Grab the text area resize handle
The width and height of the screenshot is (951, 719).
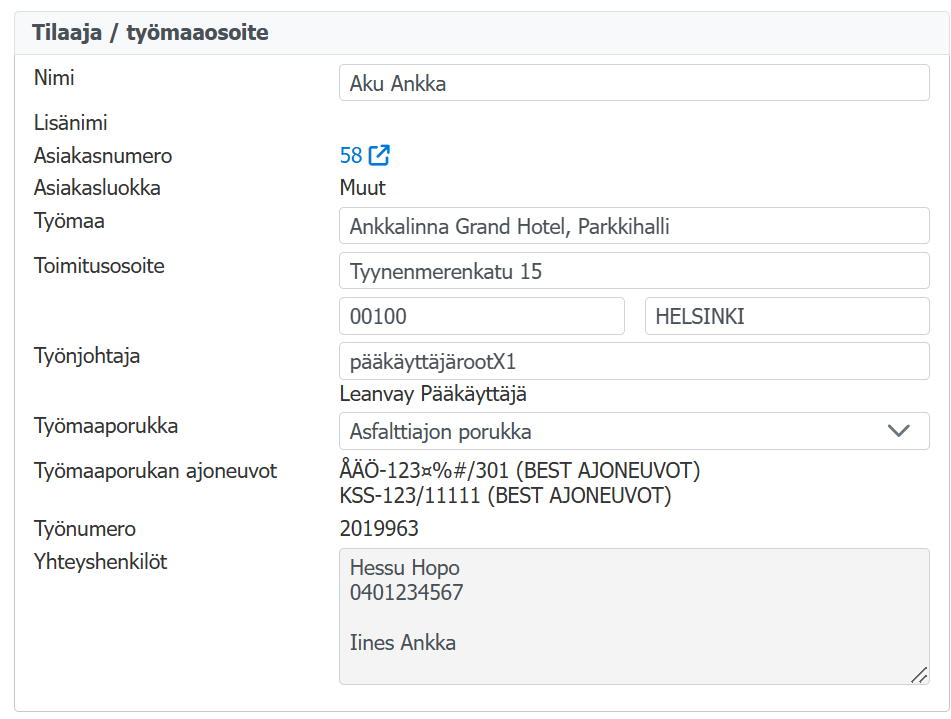pyautogui.click(x=919, y=675)
